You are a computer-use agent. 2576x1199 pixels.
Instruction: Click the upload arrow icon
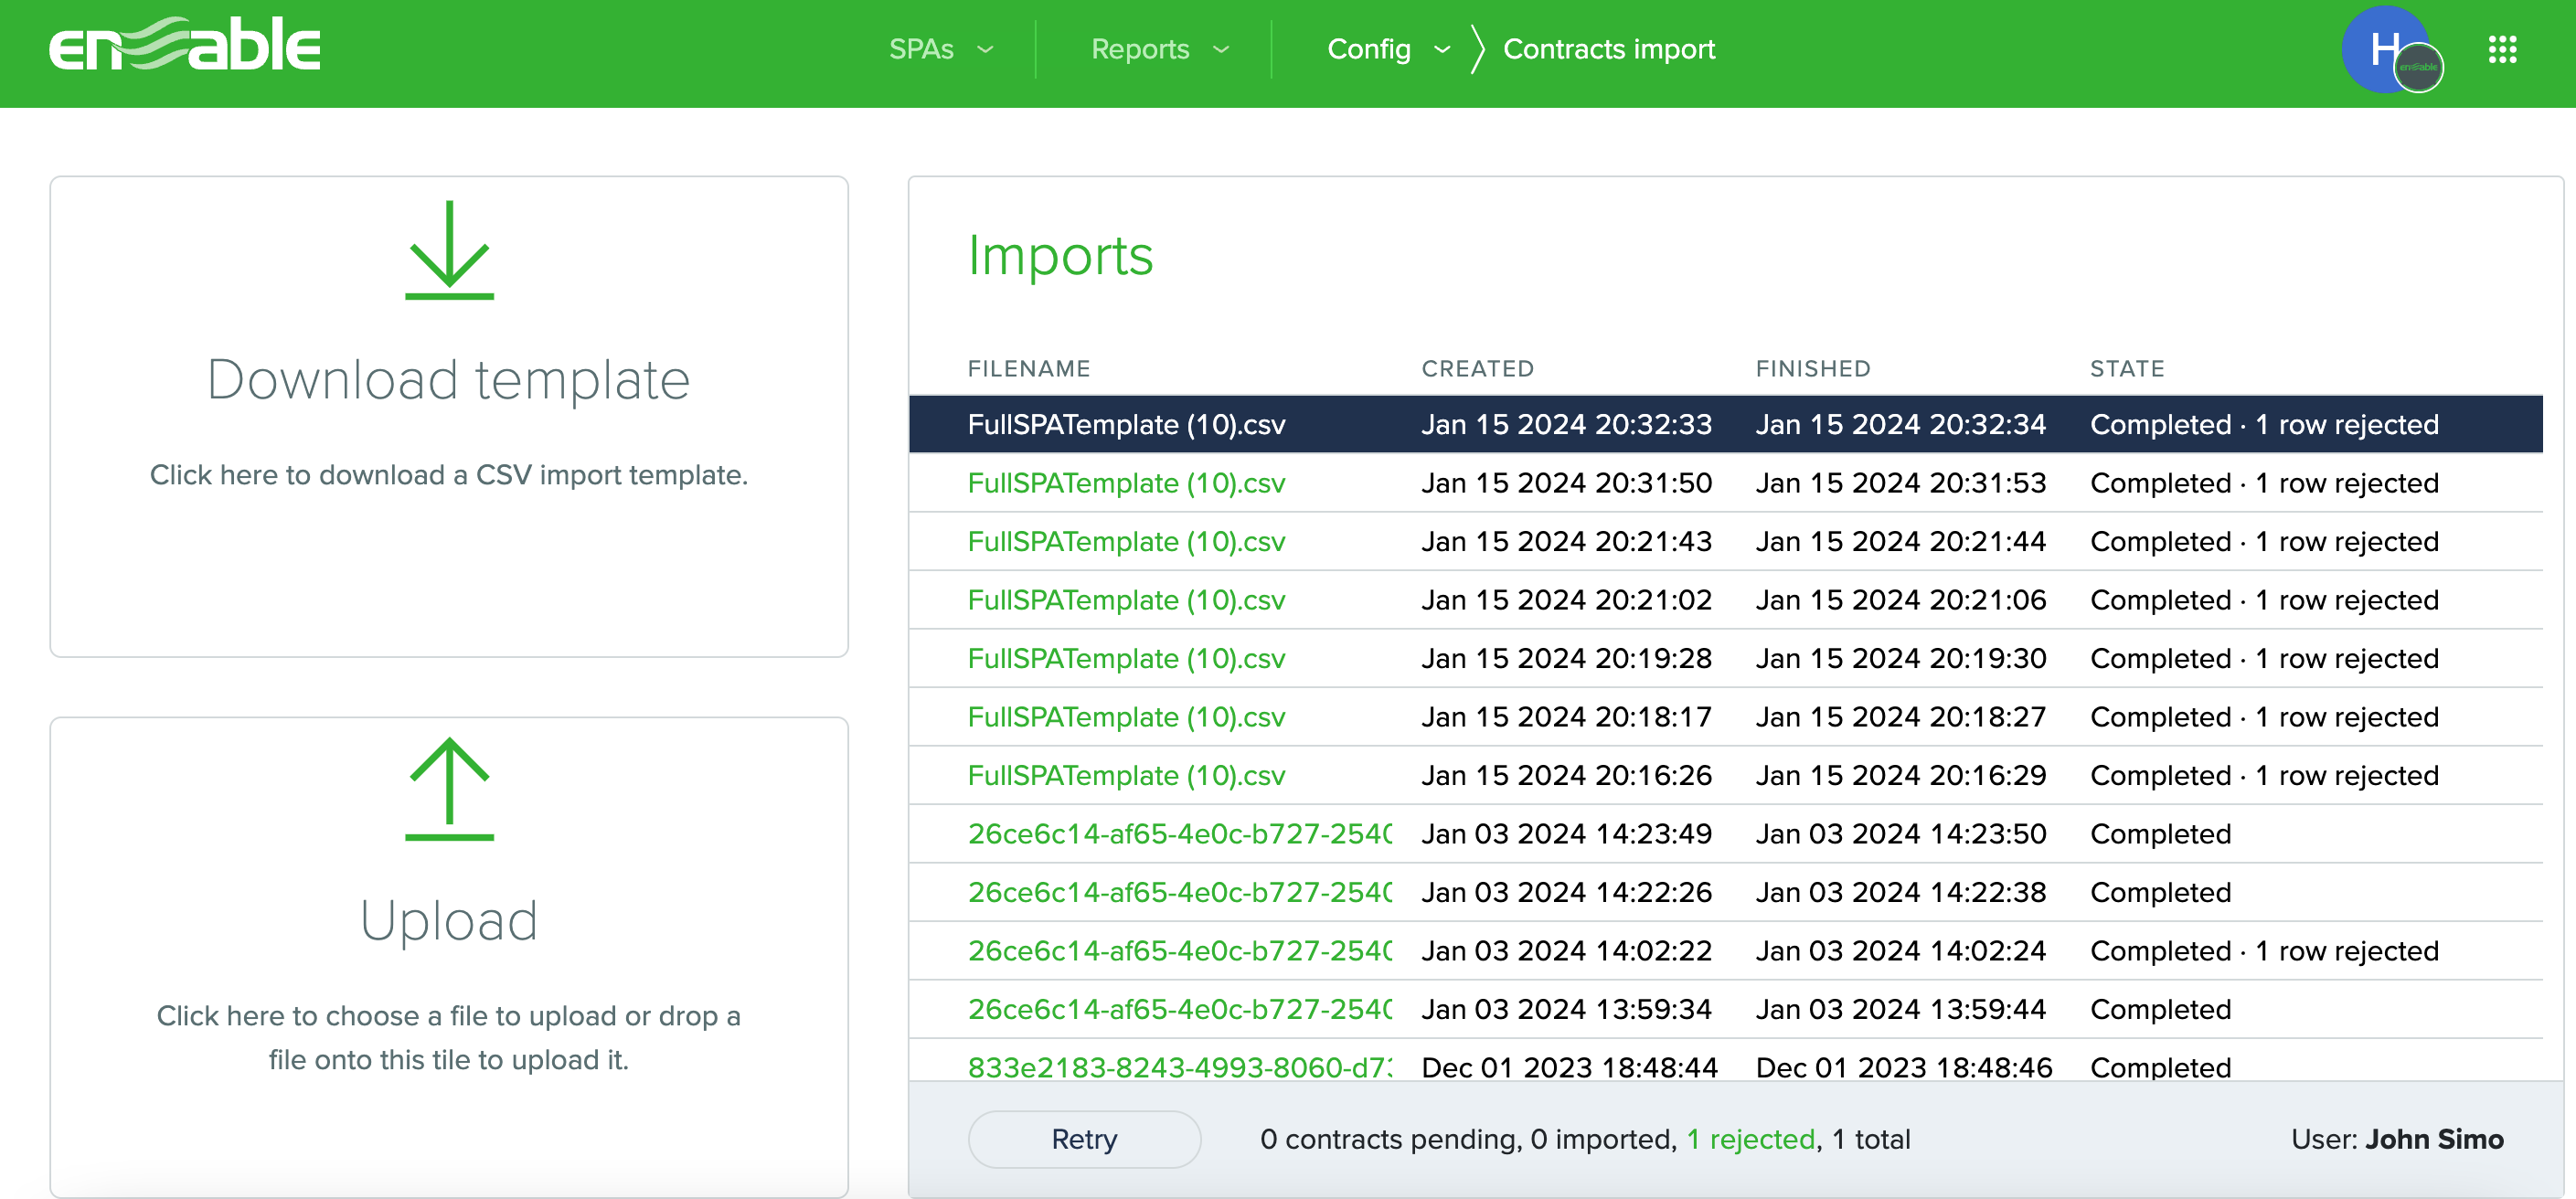449,789
